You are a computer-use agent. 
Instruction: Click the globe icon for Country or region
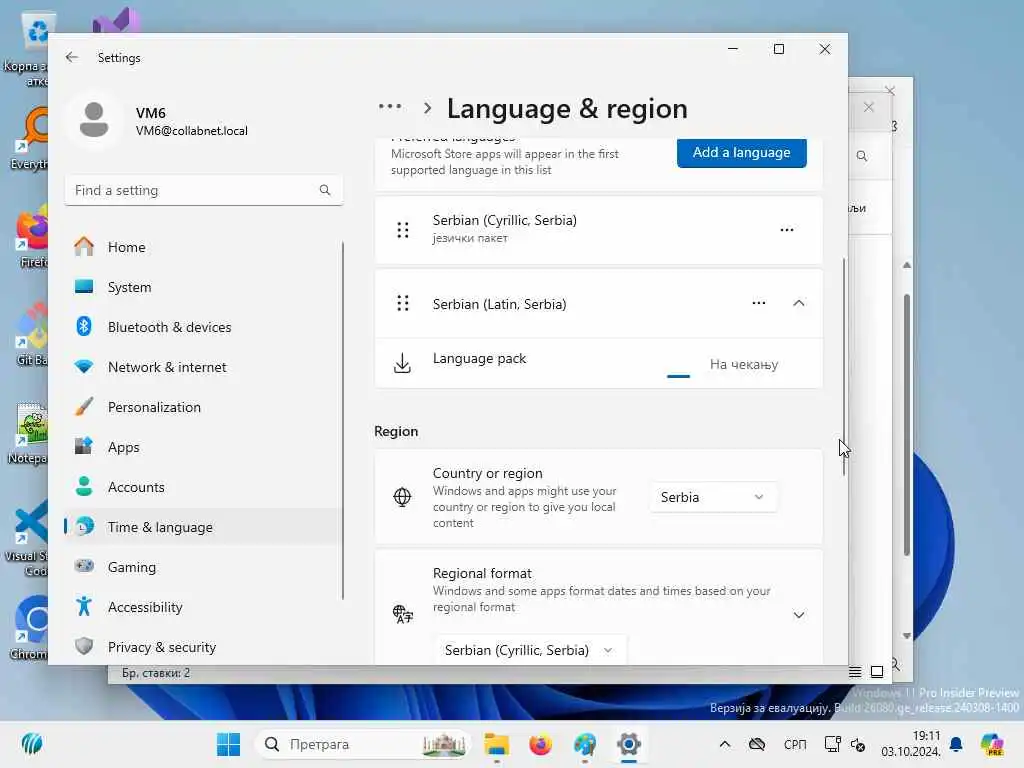tap(402, 497)
